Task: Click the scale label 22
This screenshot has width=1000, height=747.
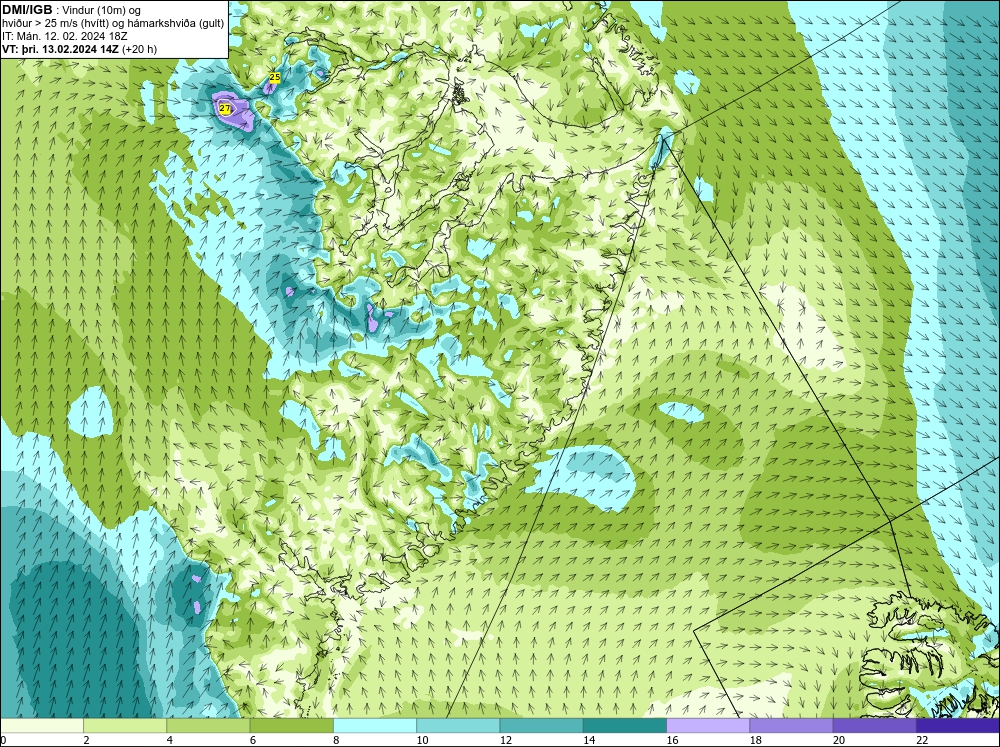Action: pos(922,740)
